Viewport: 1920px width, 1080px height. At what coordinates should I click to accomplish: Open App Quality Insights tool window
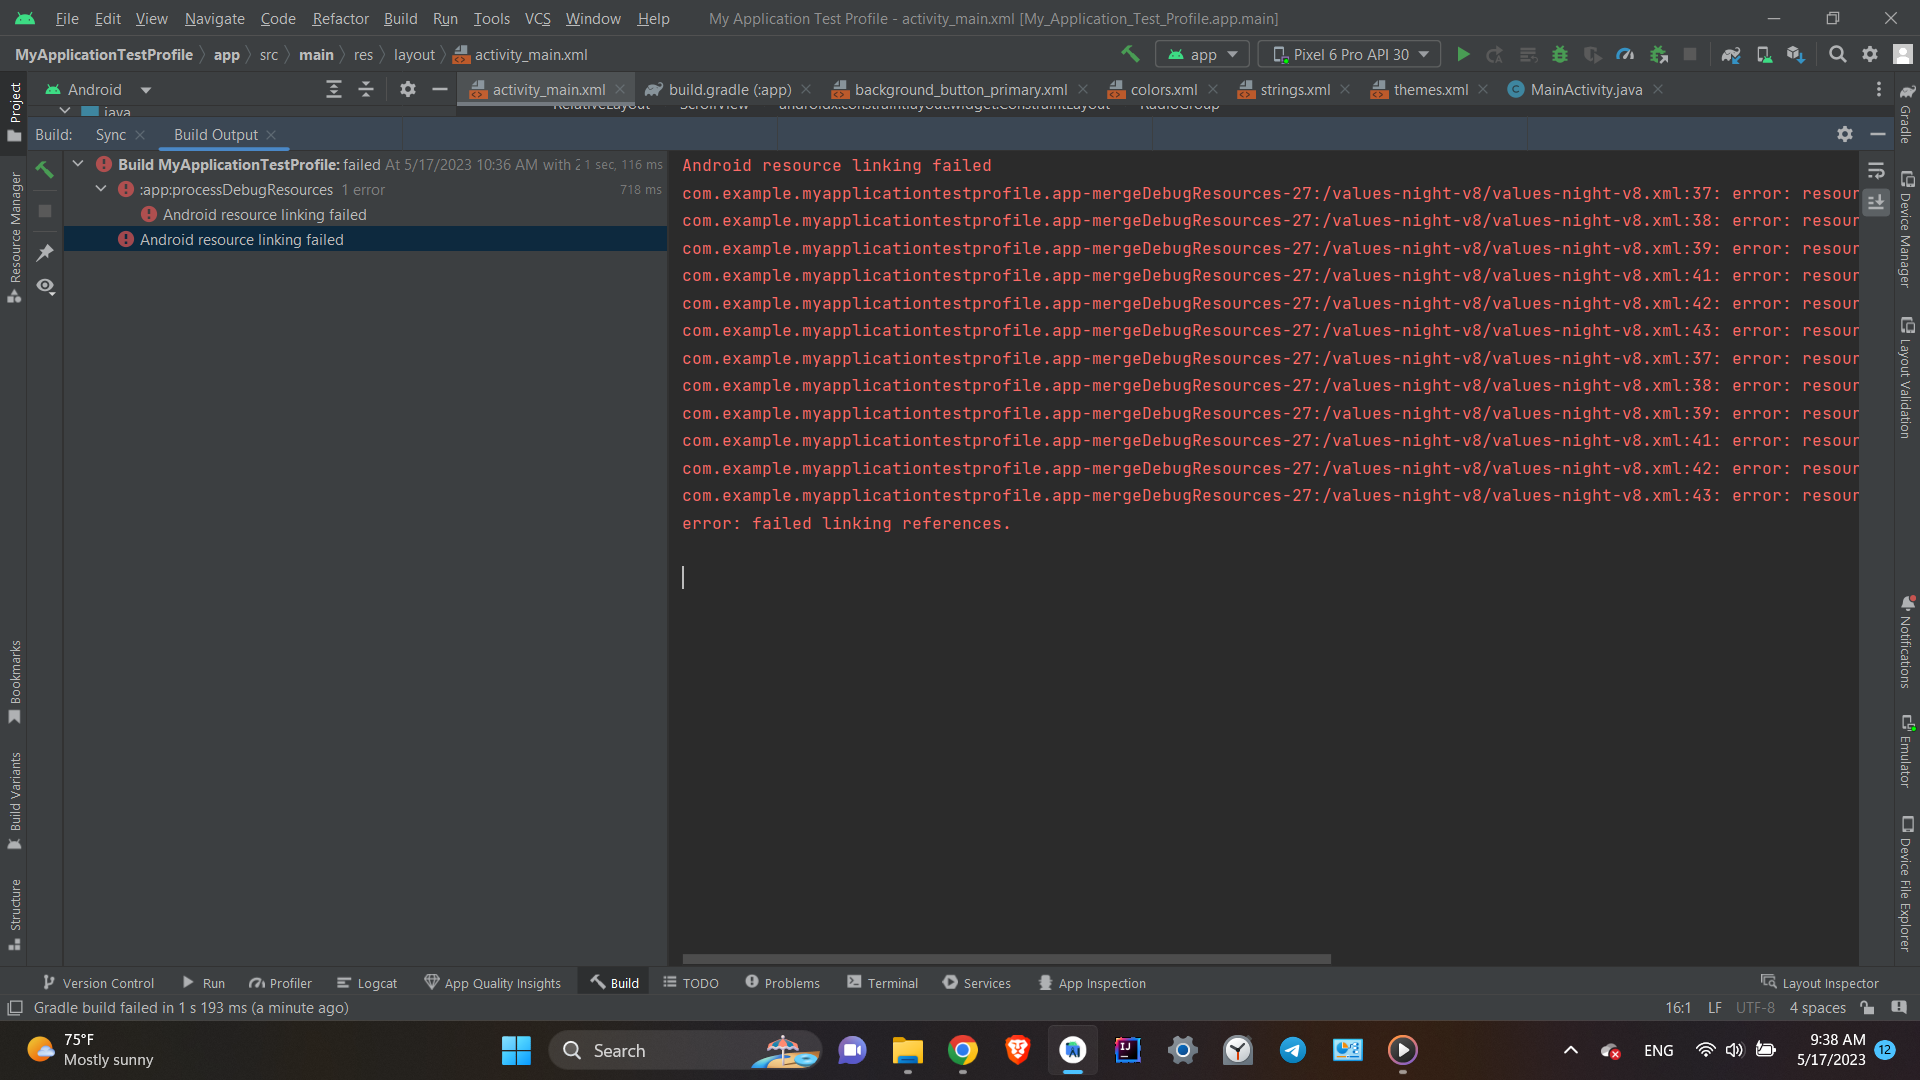(492, 983)
